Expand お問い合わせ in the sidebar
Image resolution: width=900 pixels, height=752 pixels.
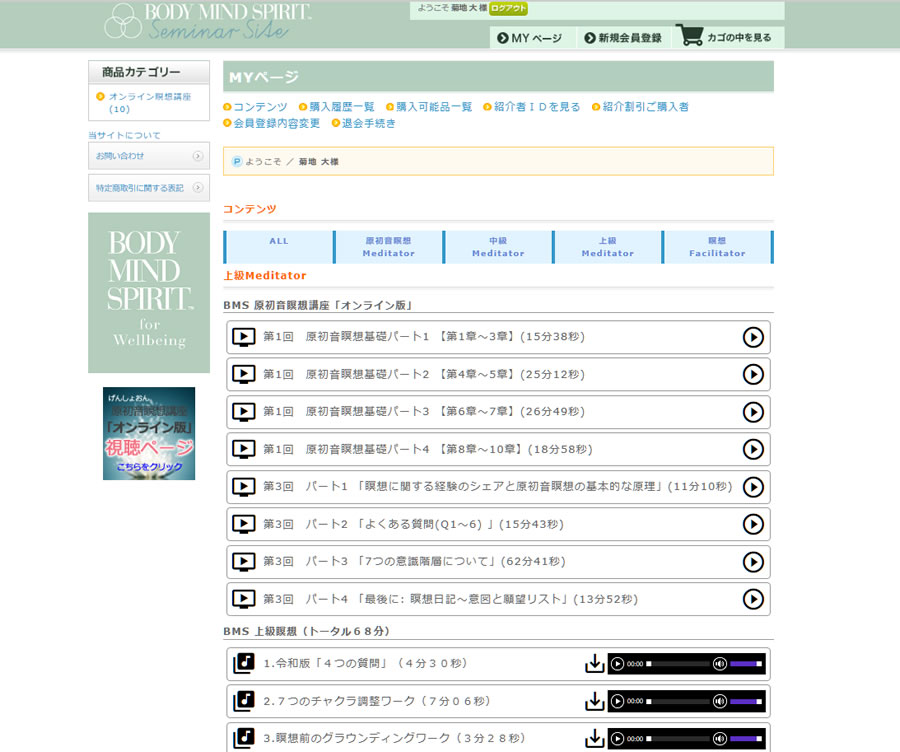[148, 156]
